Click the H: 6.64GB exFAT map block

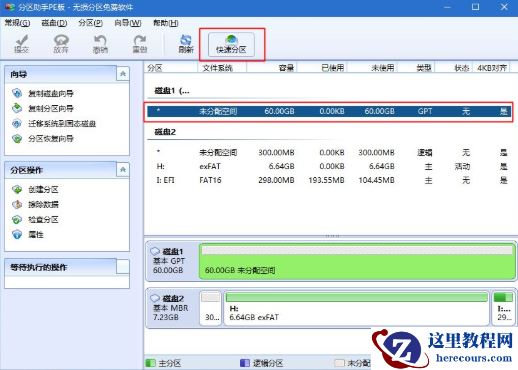tap(356, 308)
